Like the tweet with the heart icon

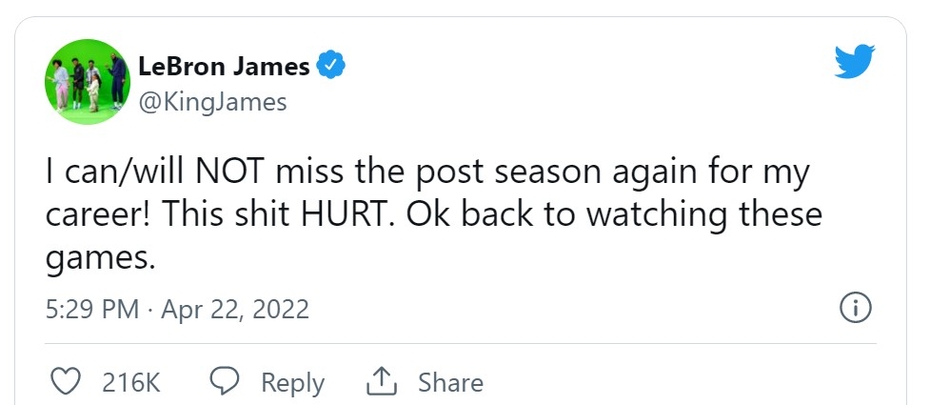65,382
